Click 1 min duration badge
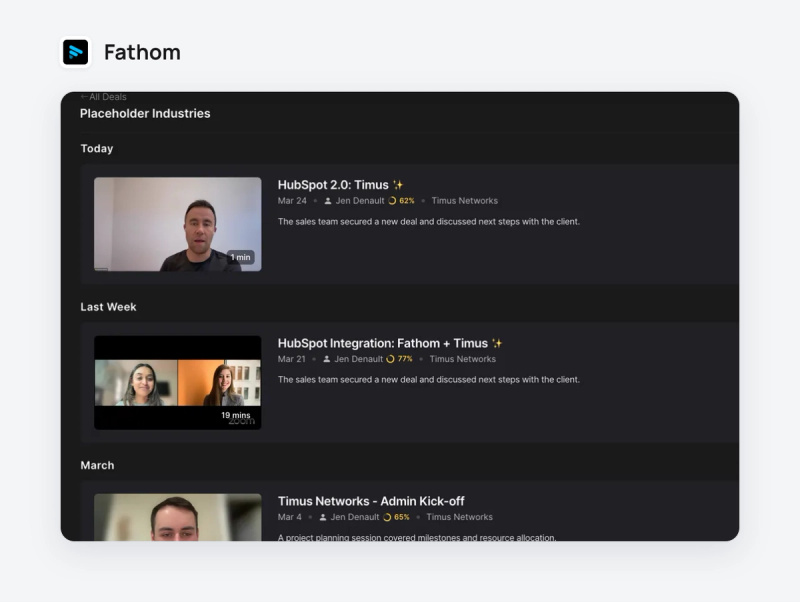 coord(240,257)
